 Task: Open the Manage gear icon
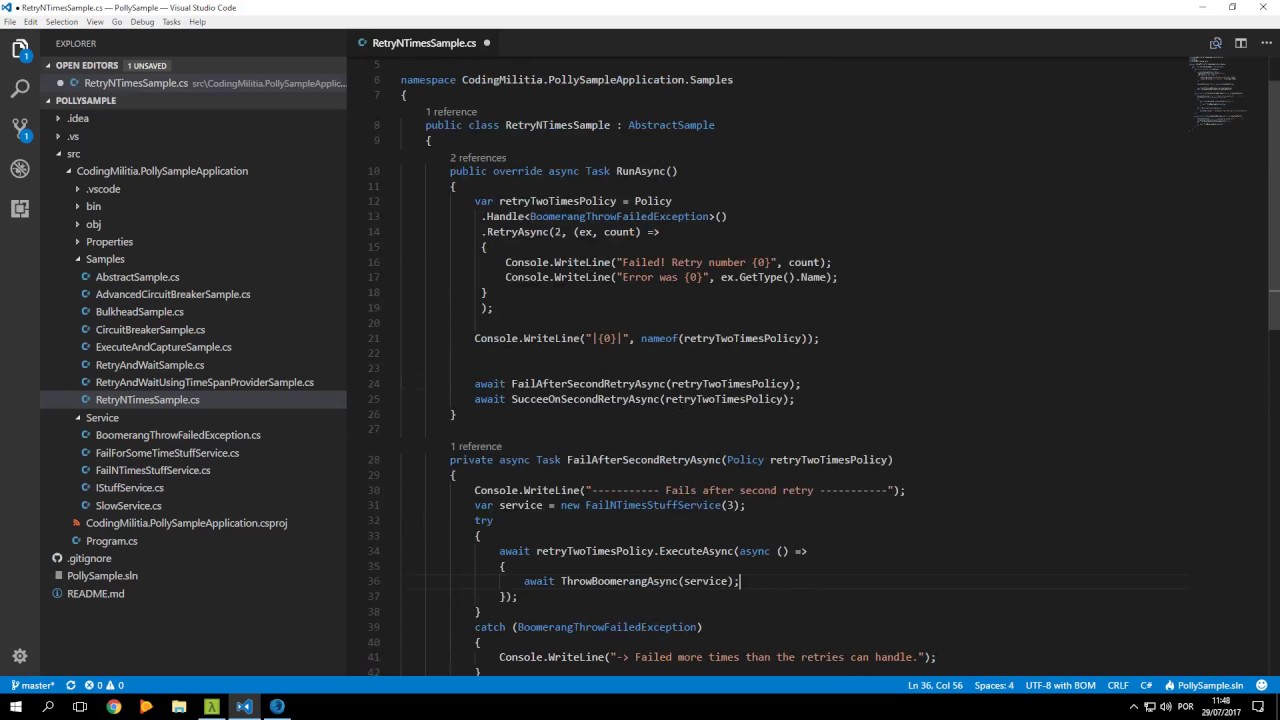pos(20,656)
